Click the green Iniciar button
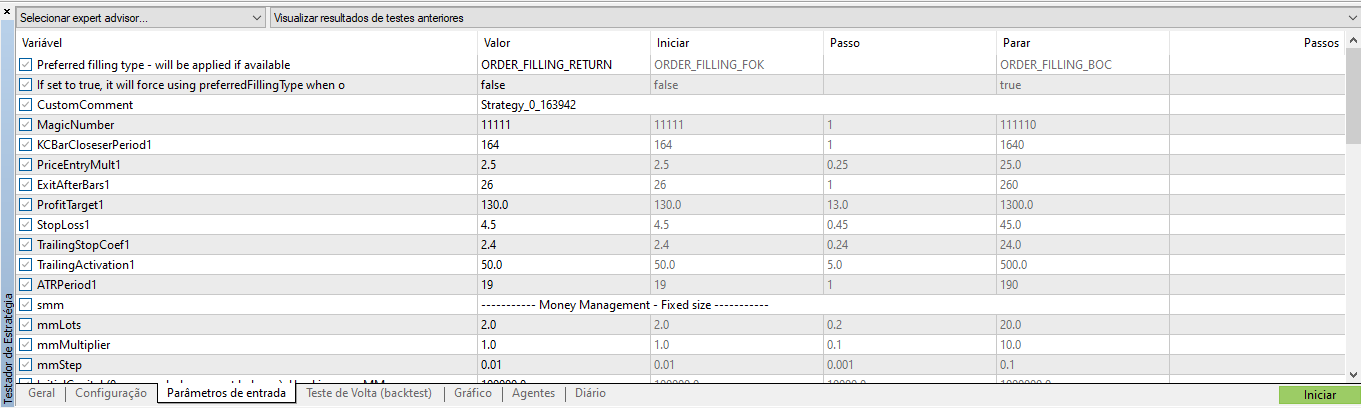Viewport: 1361px width, 408px height. [1319, 395]
